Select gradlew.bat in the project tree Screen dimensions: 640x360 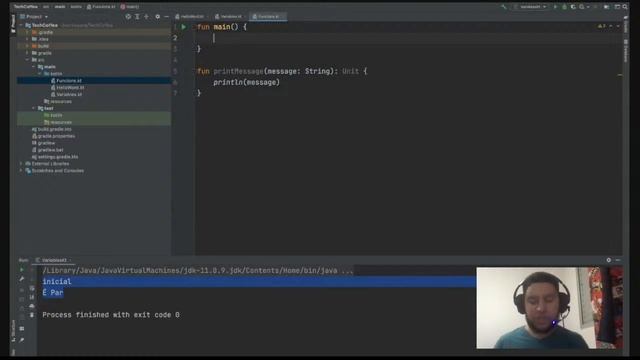[x=51, y=150]
